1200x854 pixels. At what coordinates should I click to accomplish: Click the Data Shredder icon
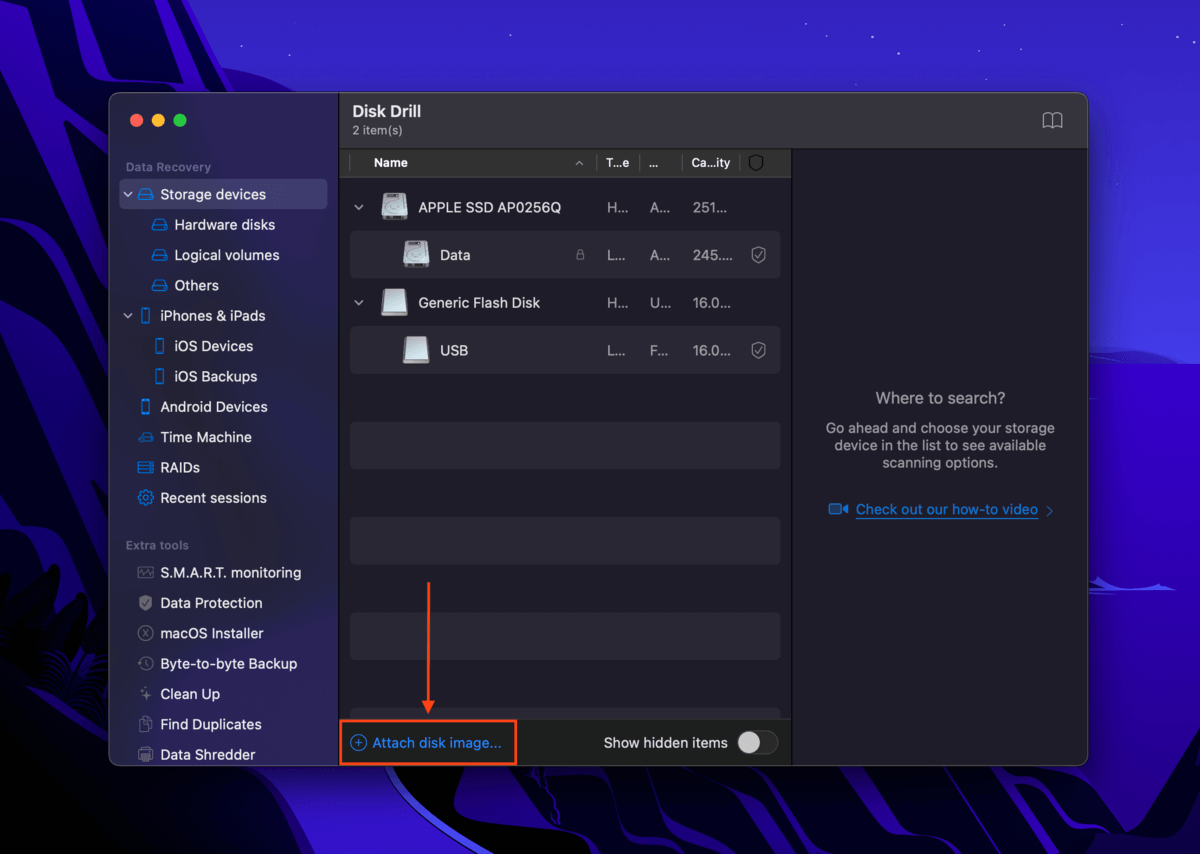tap(145, 755)
